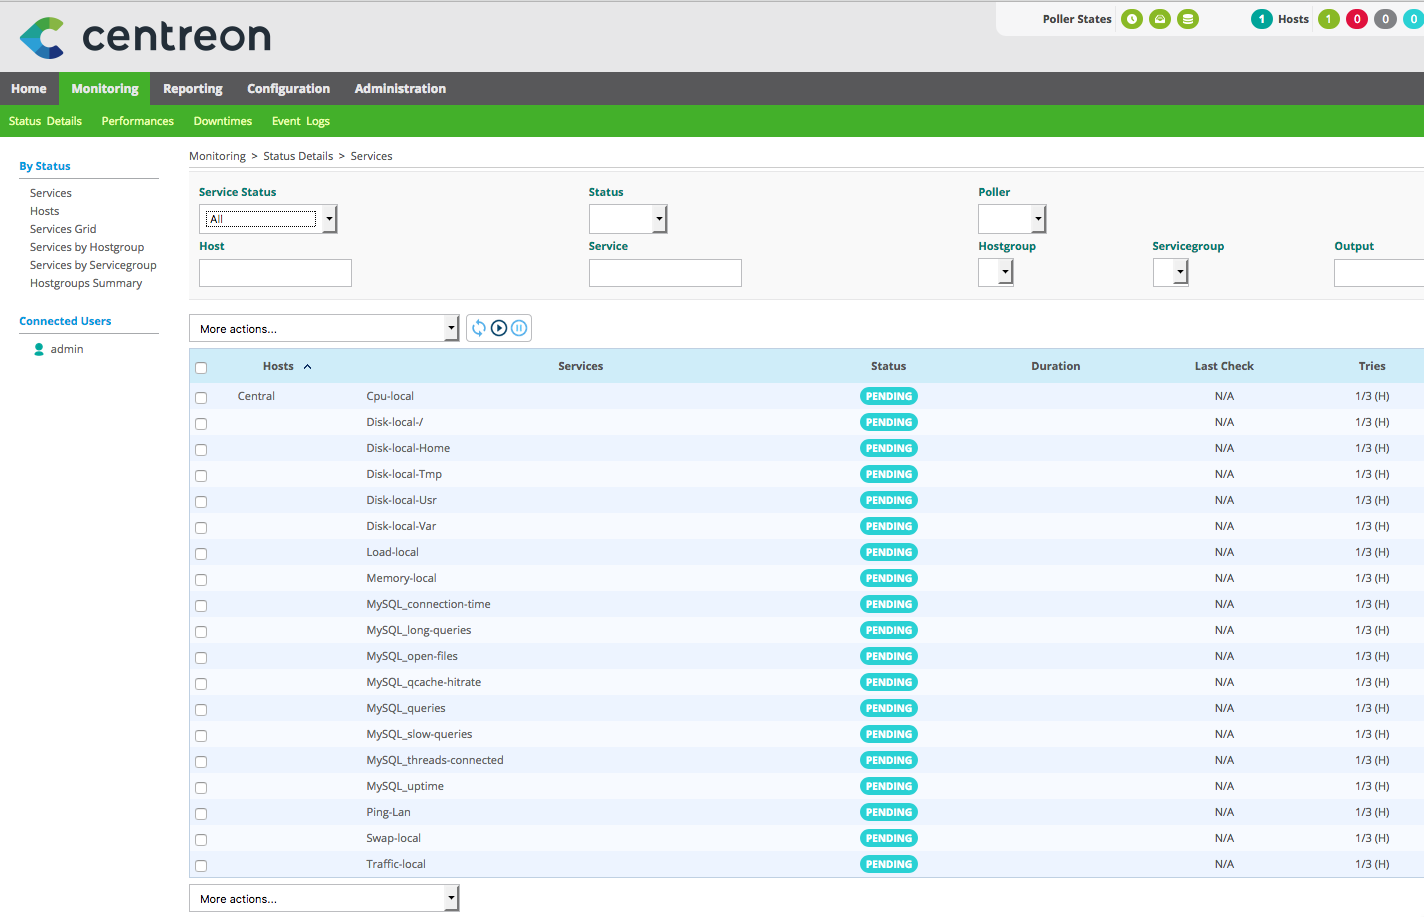
Task: Click the refresh icon above the table
Action: coord(479,328)
